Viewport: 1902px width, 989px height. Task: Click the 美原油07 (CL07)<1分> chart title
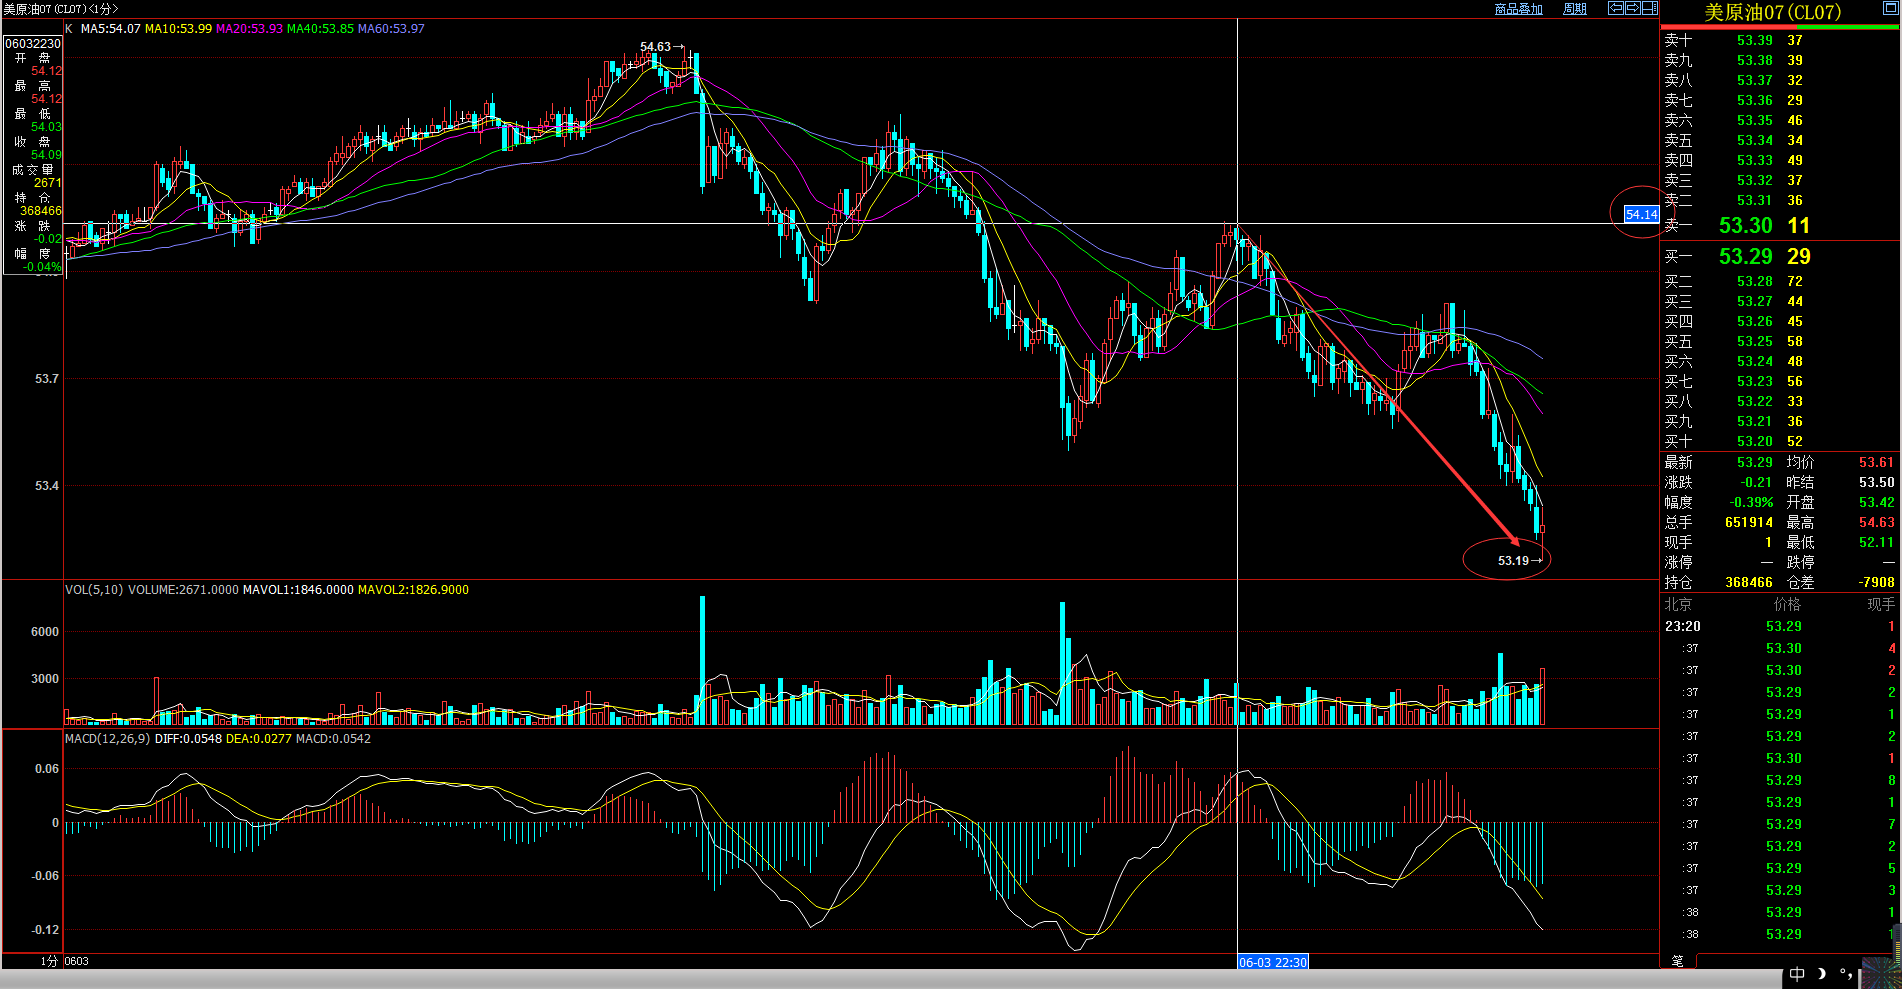point(60,9)
